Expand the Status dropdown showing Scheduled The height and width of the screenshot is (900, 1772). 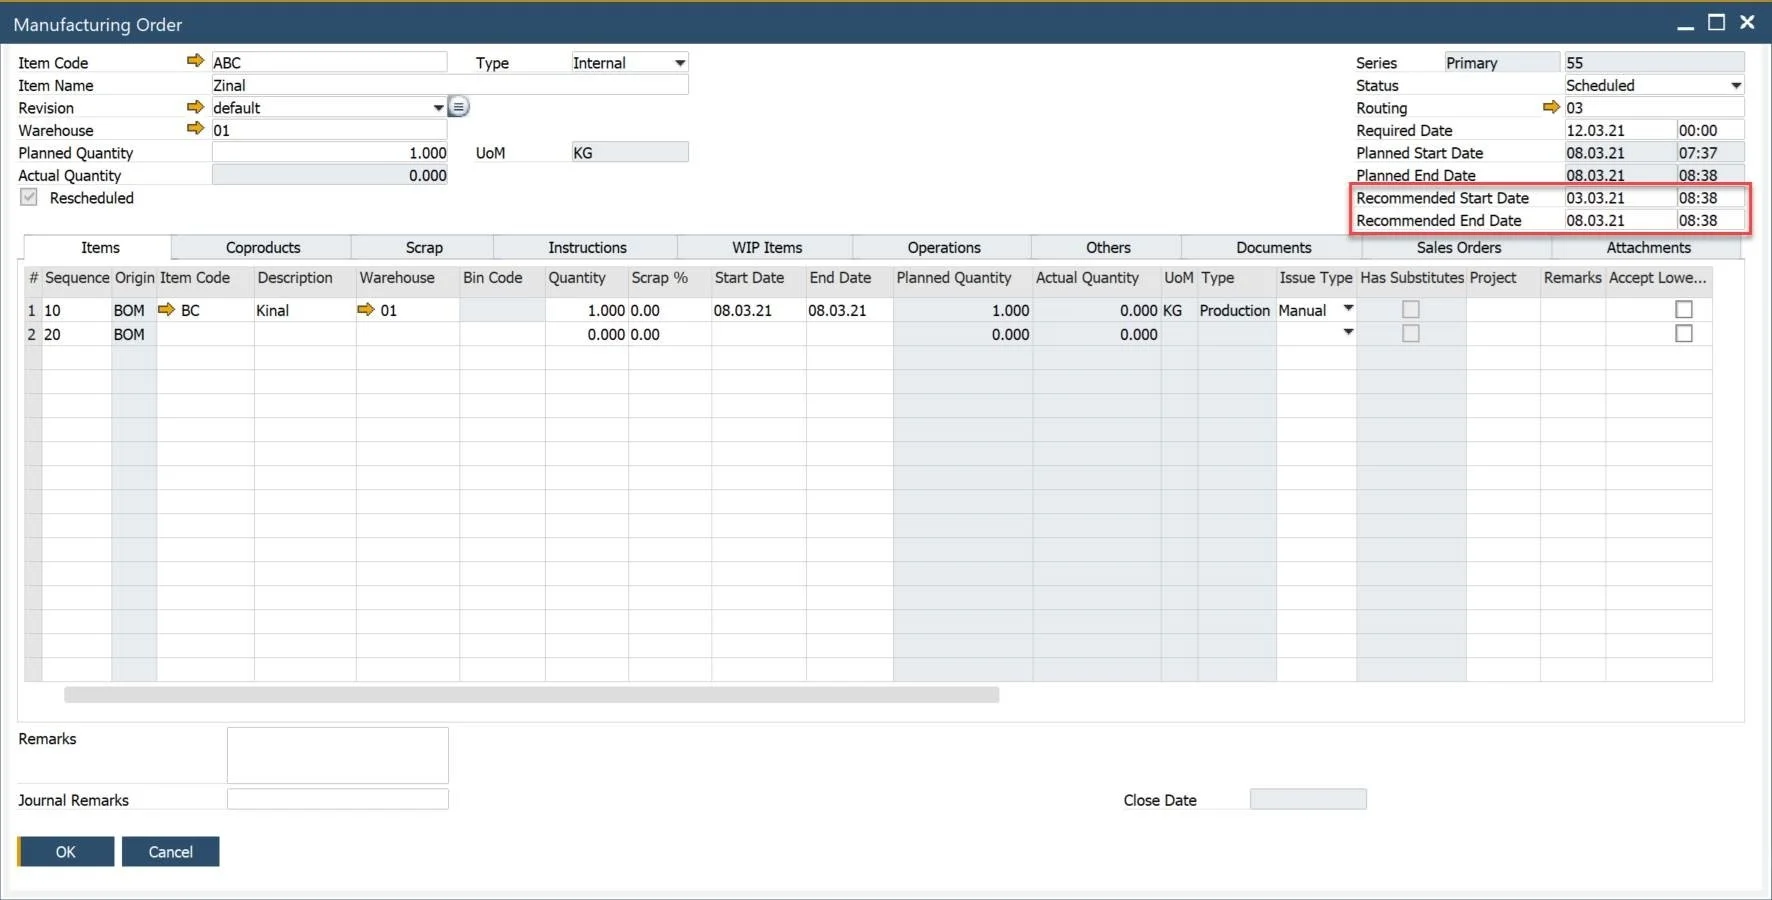(1736, 86)
